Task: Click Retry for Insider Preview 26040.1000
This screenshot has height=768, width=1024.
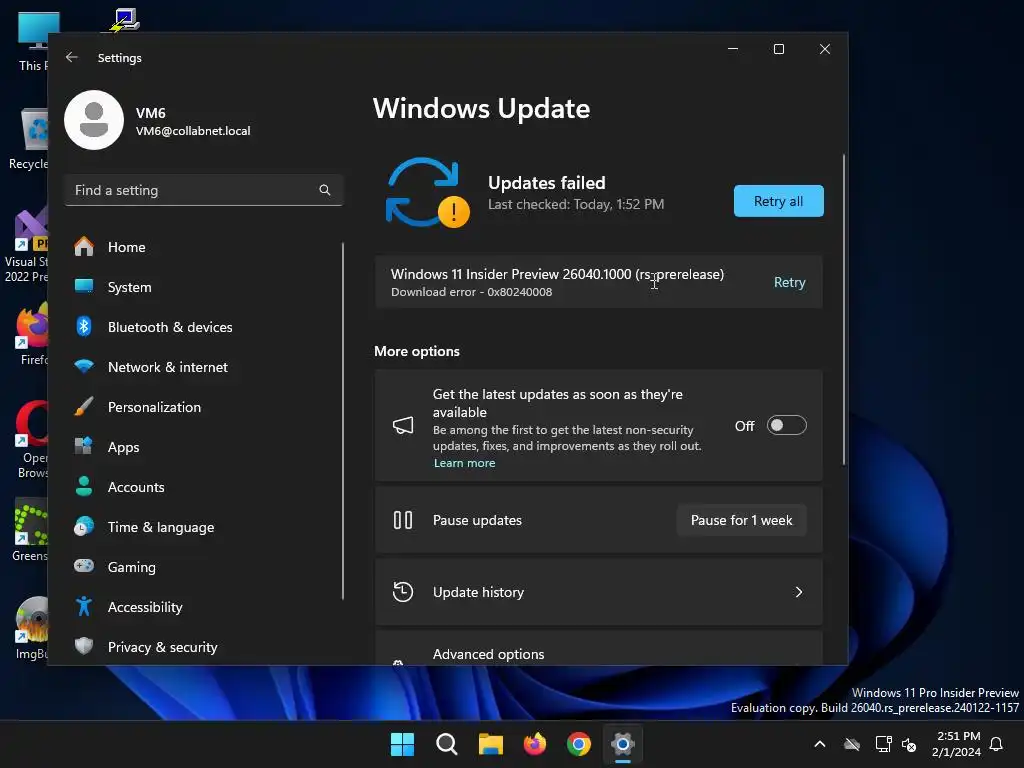Action: coord(790,282)
